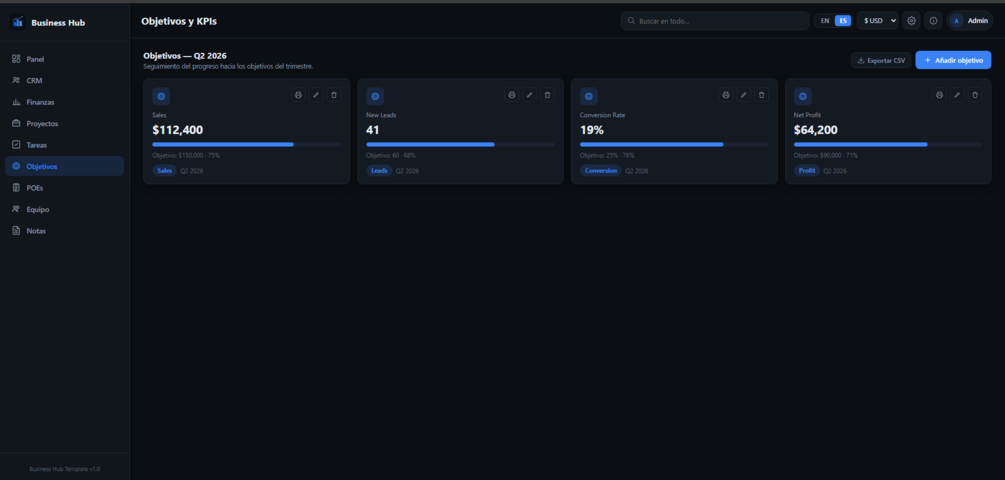Screen dimensions: 1005x480
Task: Click the Business Hub logo icon
Action: (17, 22)
